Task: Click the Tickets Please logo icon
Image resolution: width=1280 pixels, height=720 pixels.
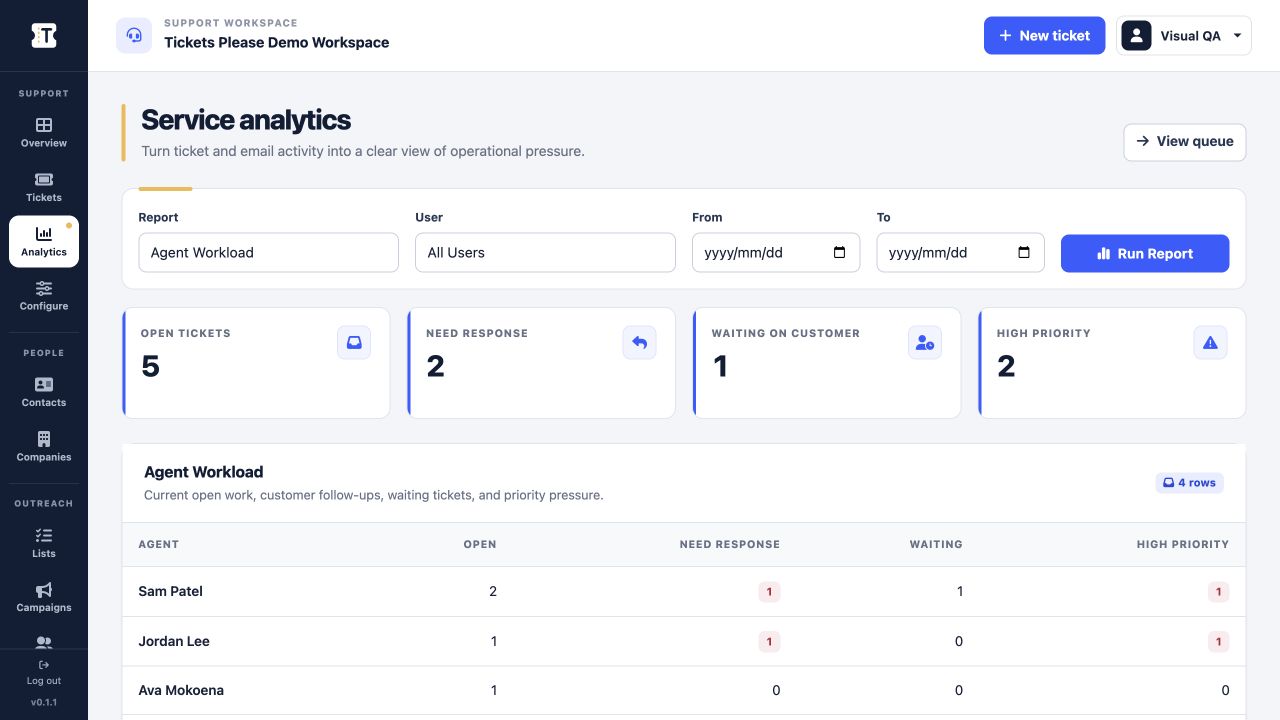Action: coord(44,35)
